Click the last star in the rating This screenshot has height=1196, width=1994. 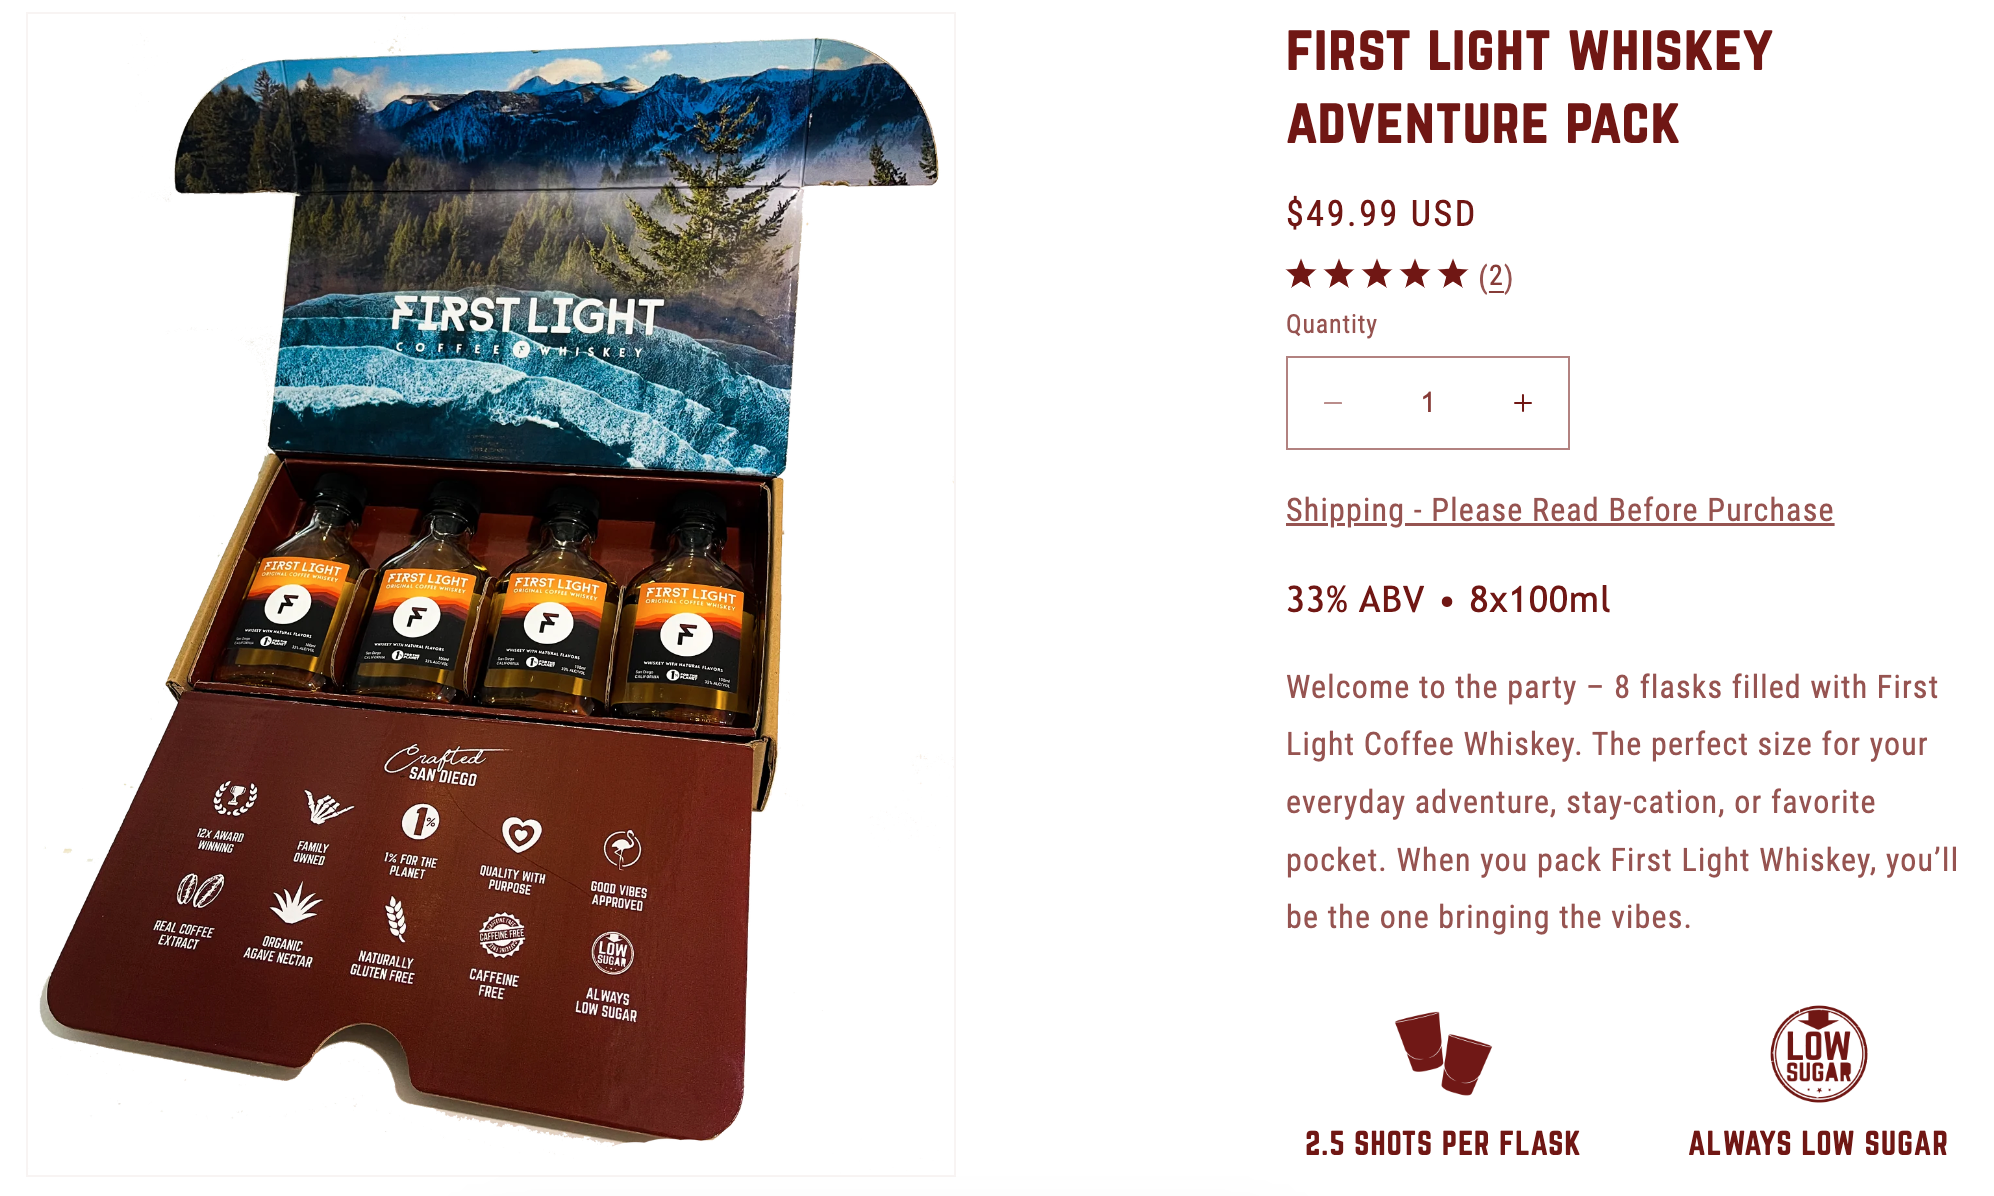(x=1453, y=274)
